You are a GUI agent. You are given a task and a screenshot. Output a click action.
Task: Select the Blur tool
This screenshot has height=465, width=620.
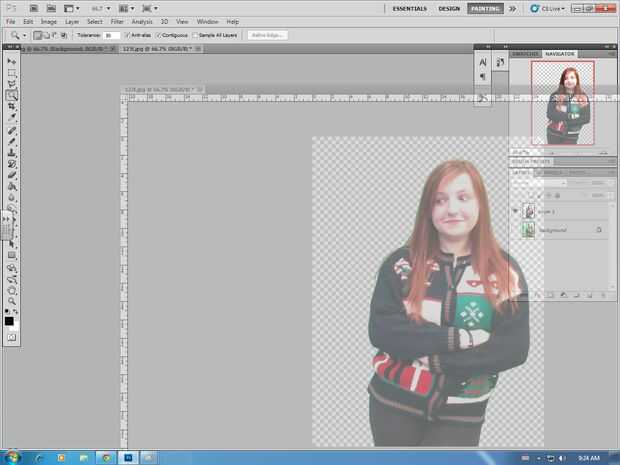tap(12, 197)
